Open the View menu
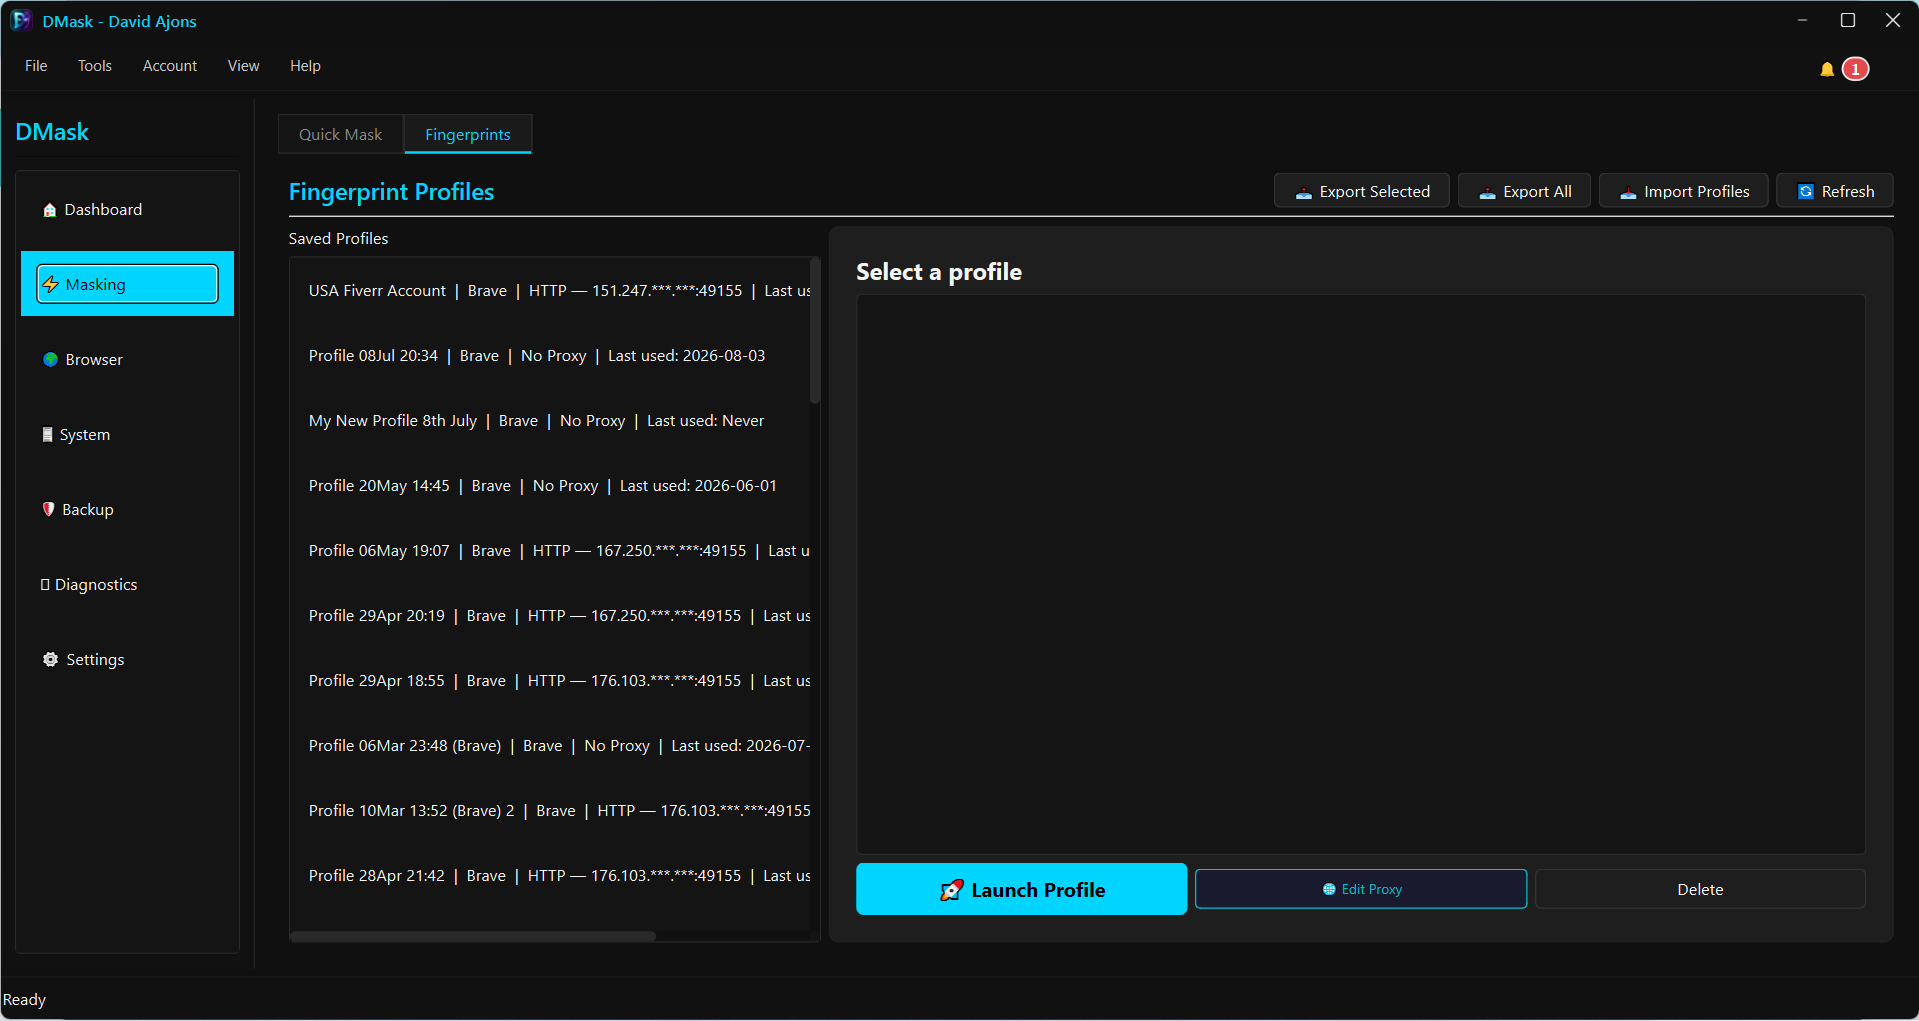The image size is (1919, 1021). pos(243,66)
